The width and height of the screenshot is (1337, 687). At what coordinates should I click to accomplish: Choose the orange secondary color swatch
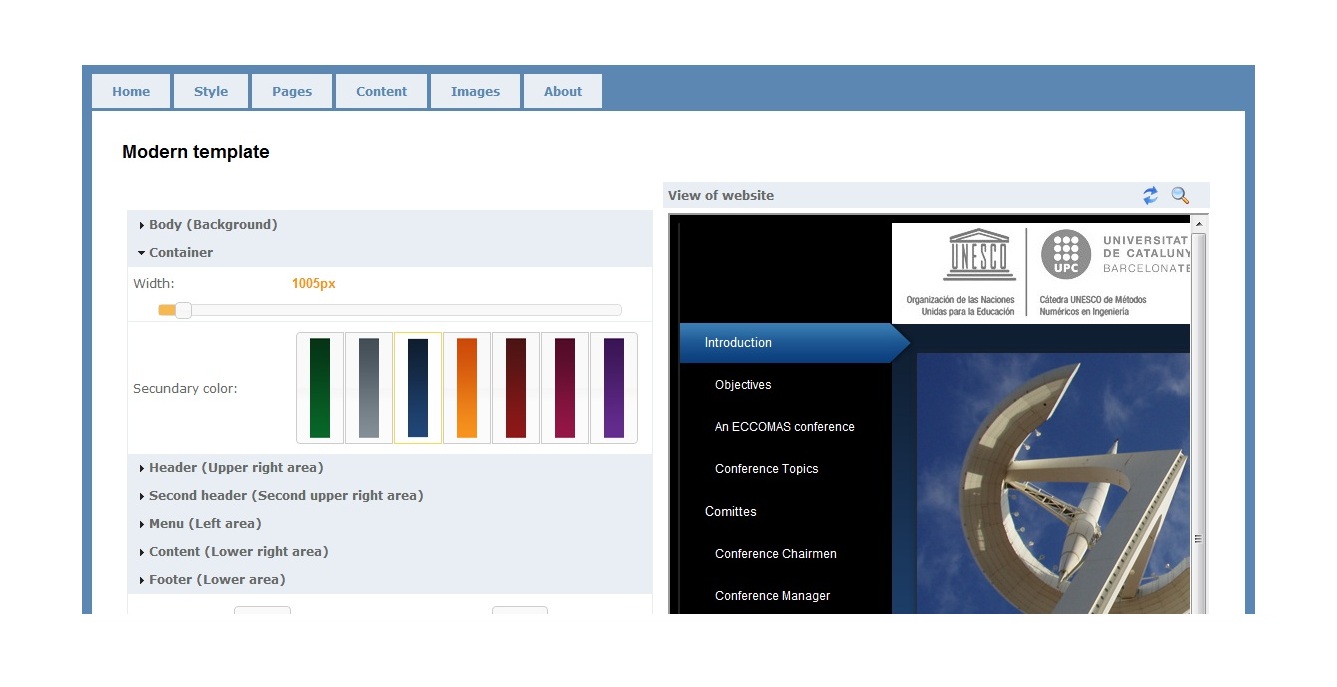tap(467, 388)
